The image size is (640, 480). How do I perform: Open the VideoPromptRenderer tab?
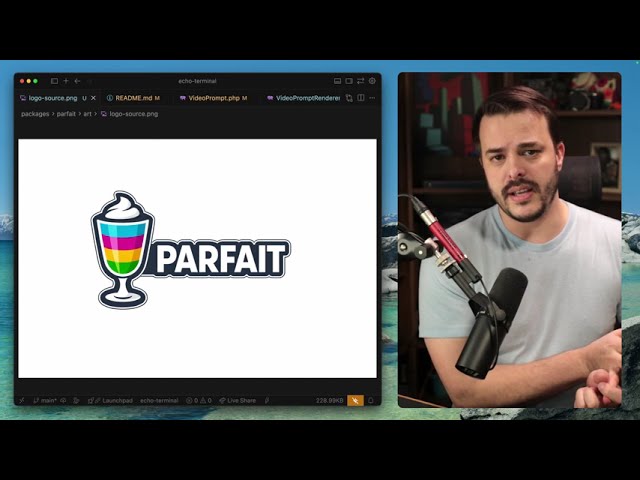coord(303,98)
